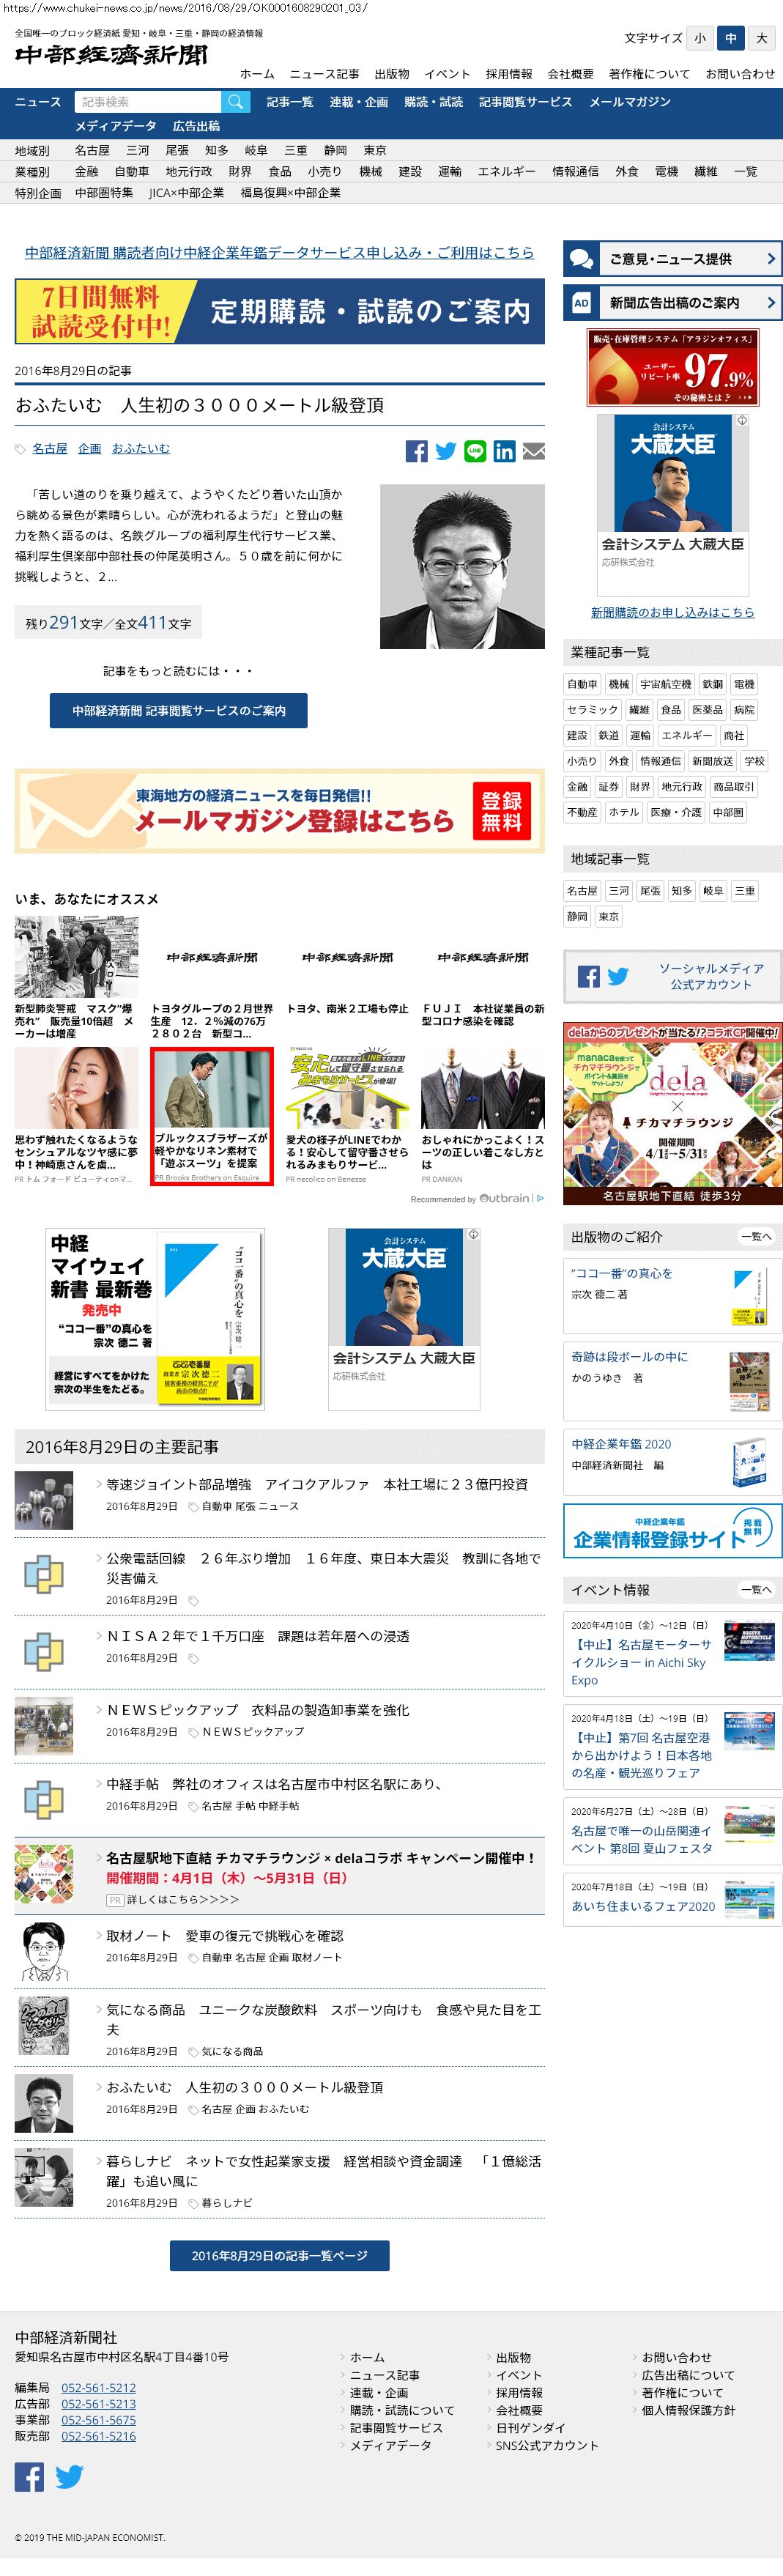Open sidebar social Twitter icon
Image resolution: width=783 pixels, height=2576 pixels.
point(618,976)
